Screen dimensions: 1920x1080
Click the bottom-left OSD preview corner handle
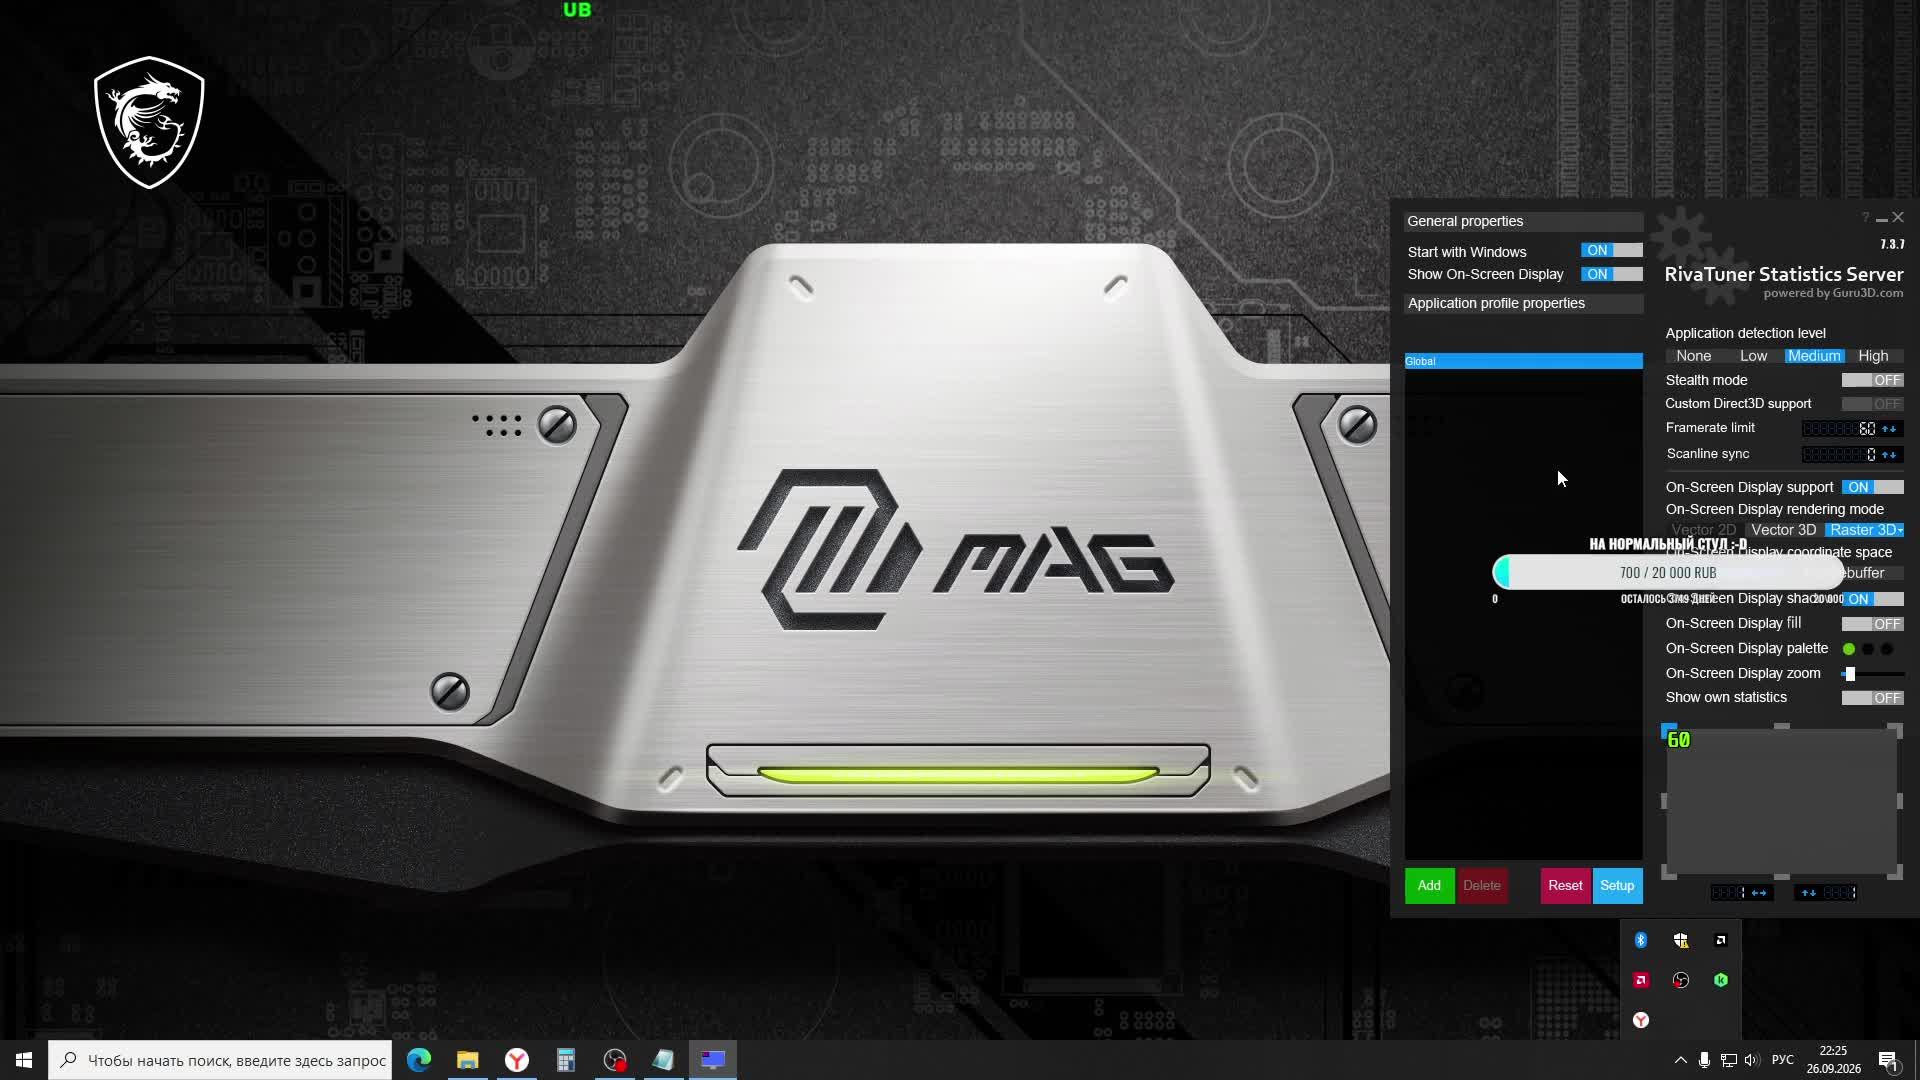pyautogui.click(x=1668, y=873)
